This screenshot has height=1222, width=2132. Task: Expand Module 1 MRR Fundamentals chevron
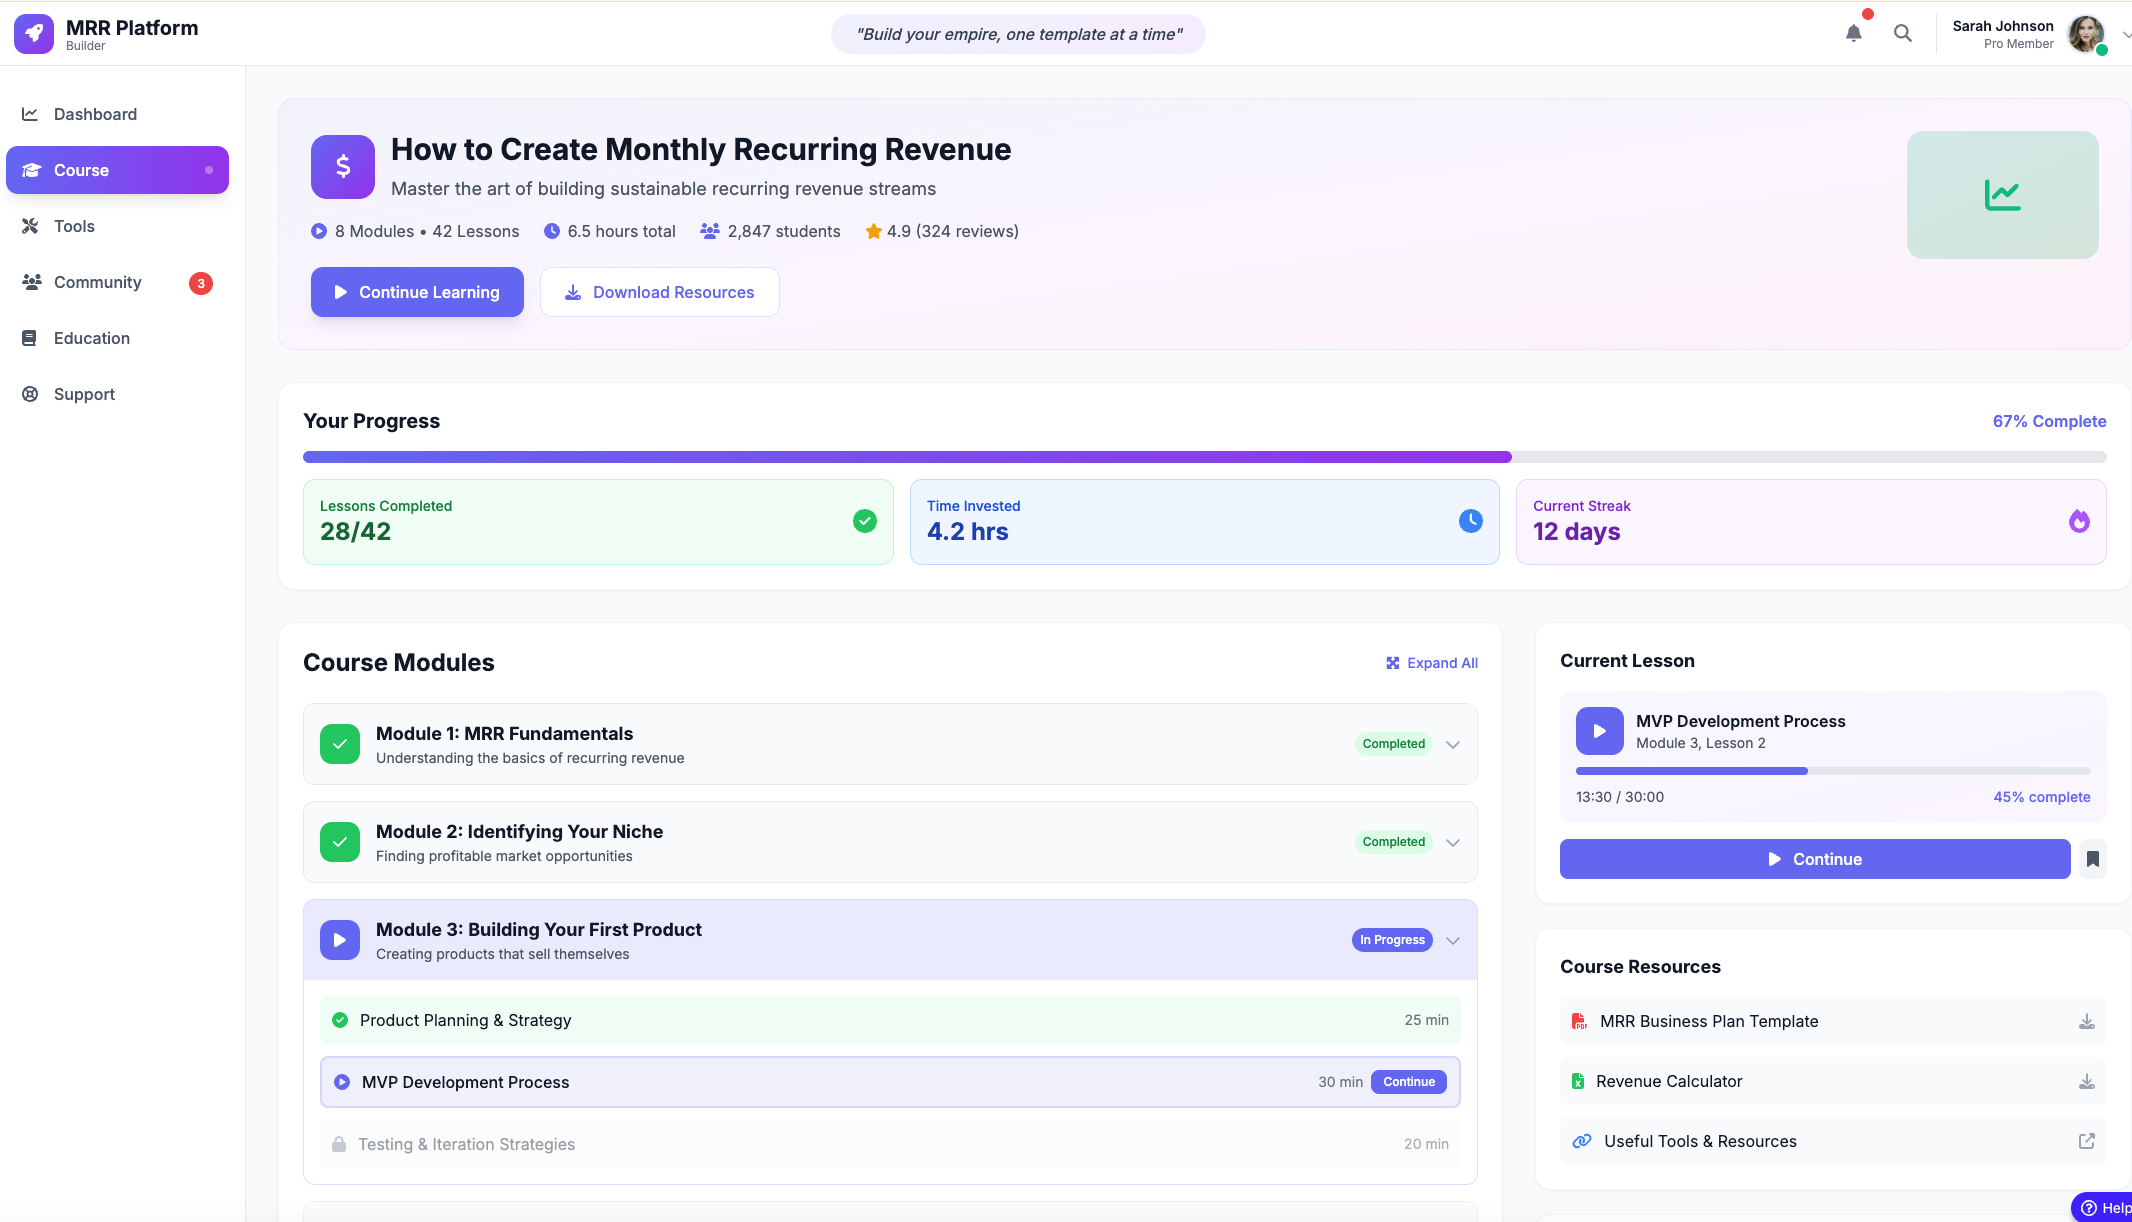(x=1453, y=744)
